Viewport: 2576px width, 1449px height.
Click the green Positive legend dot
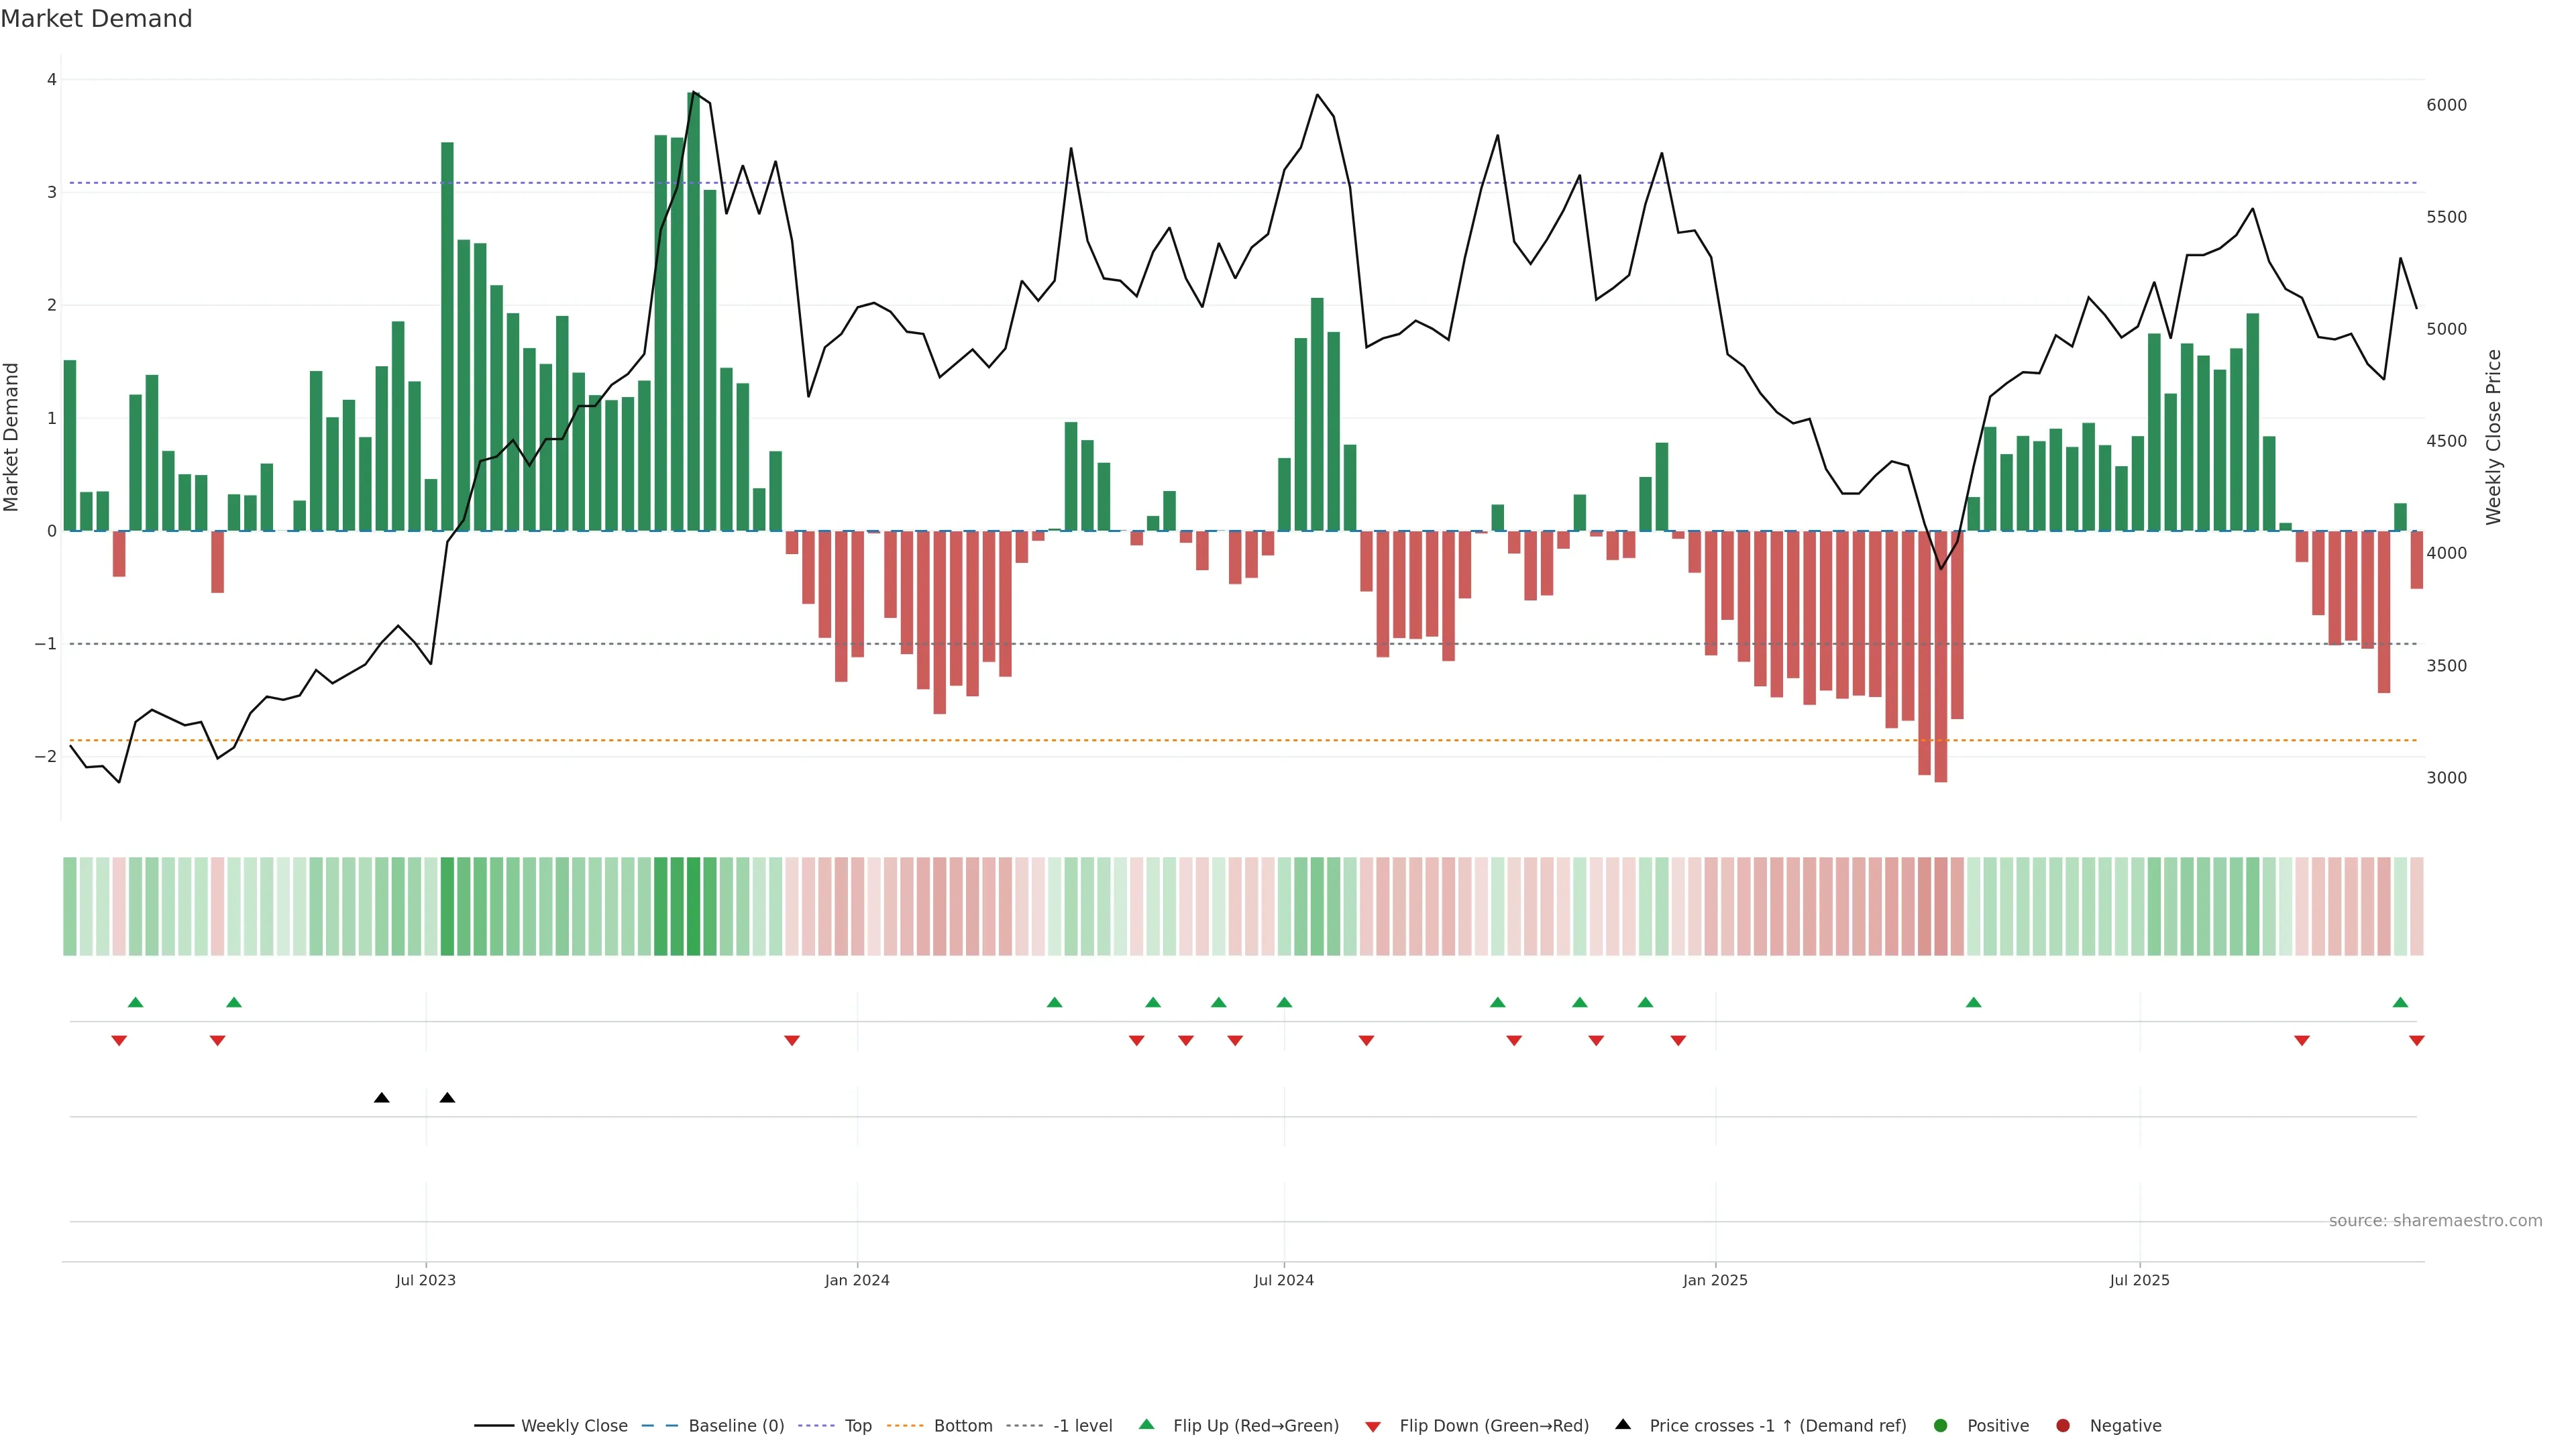coord(1941,1426)
